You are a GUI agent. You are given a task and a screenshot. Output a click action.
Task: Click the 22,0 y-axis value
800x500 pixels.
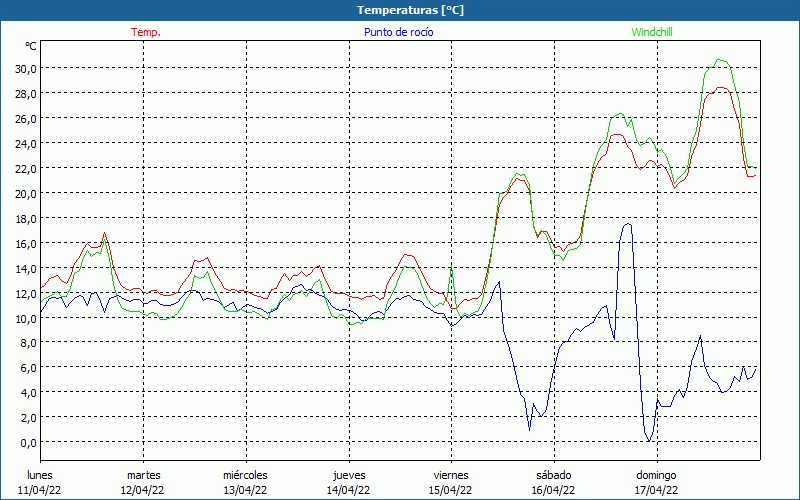click(26, 168)
